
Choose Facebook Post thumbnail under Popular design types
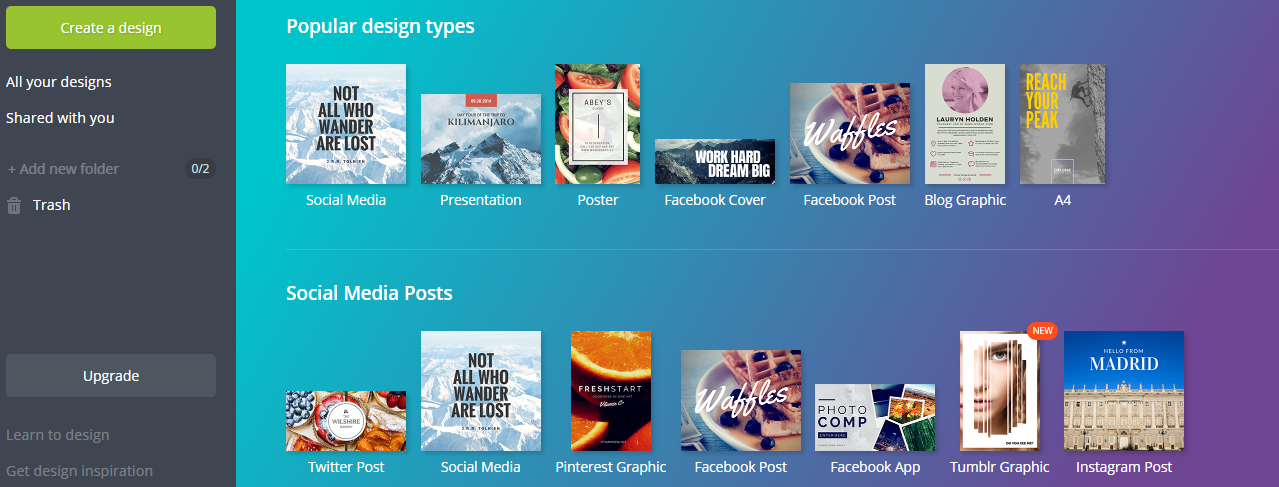(850, 133)
